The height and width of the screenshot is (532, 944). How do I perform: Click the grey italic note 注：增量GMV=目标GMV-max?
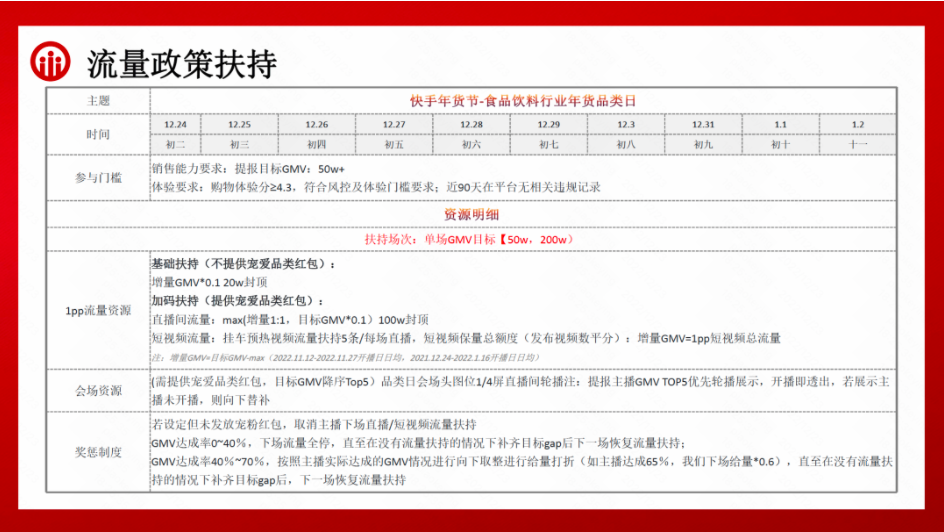coord(346,357)
